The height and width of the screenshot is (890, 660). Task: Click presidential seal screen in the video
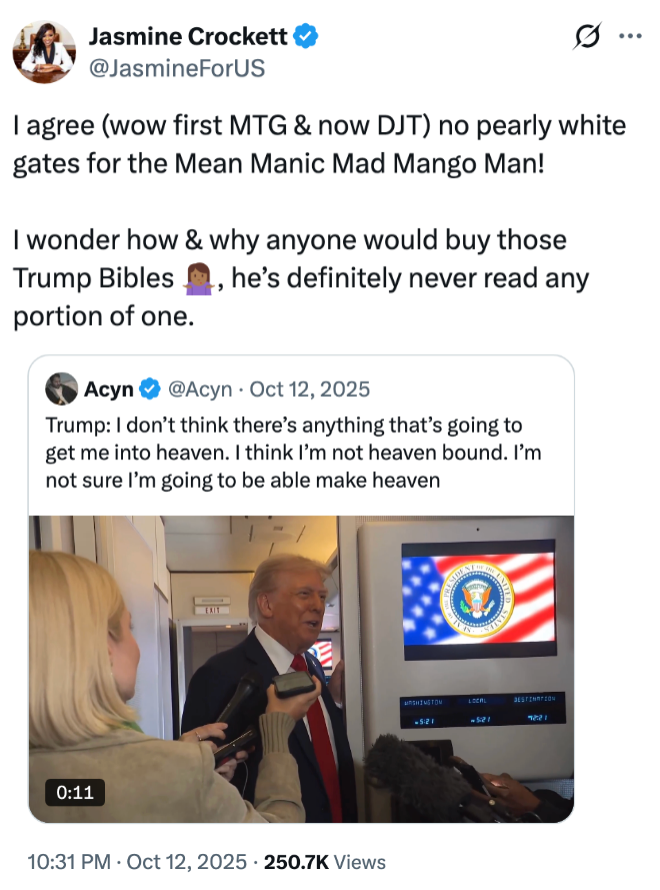tap(477, 595)
